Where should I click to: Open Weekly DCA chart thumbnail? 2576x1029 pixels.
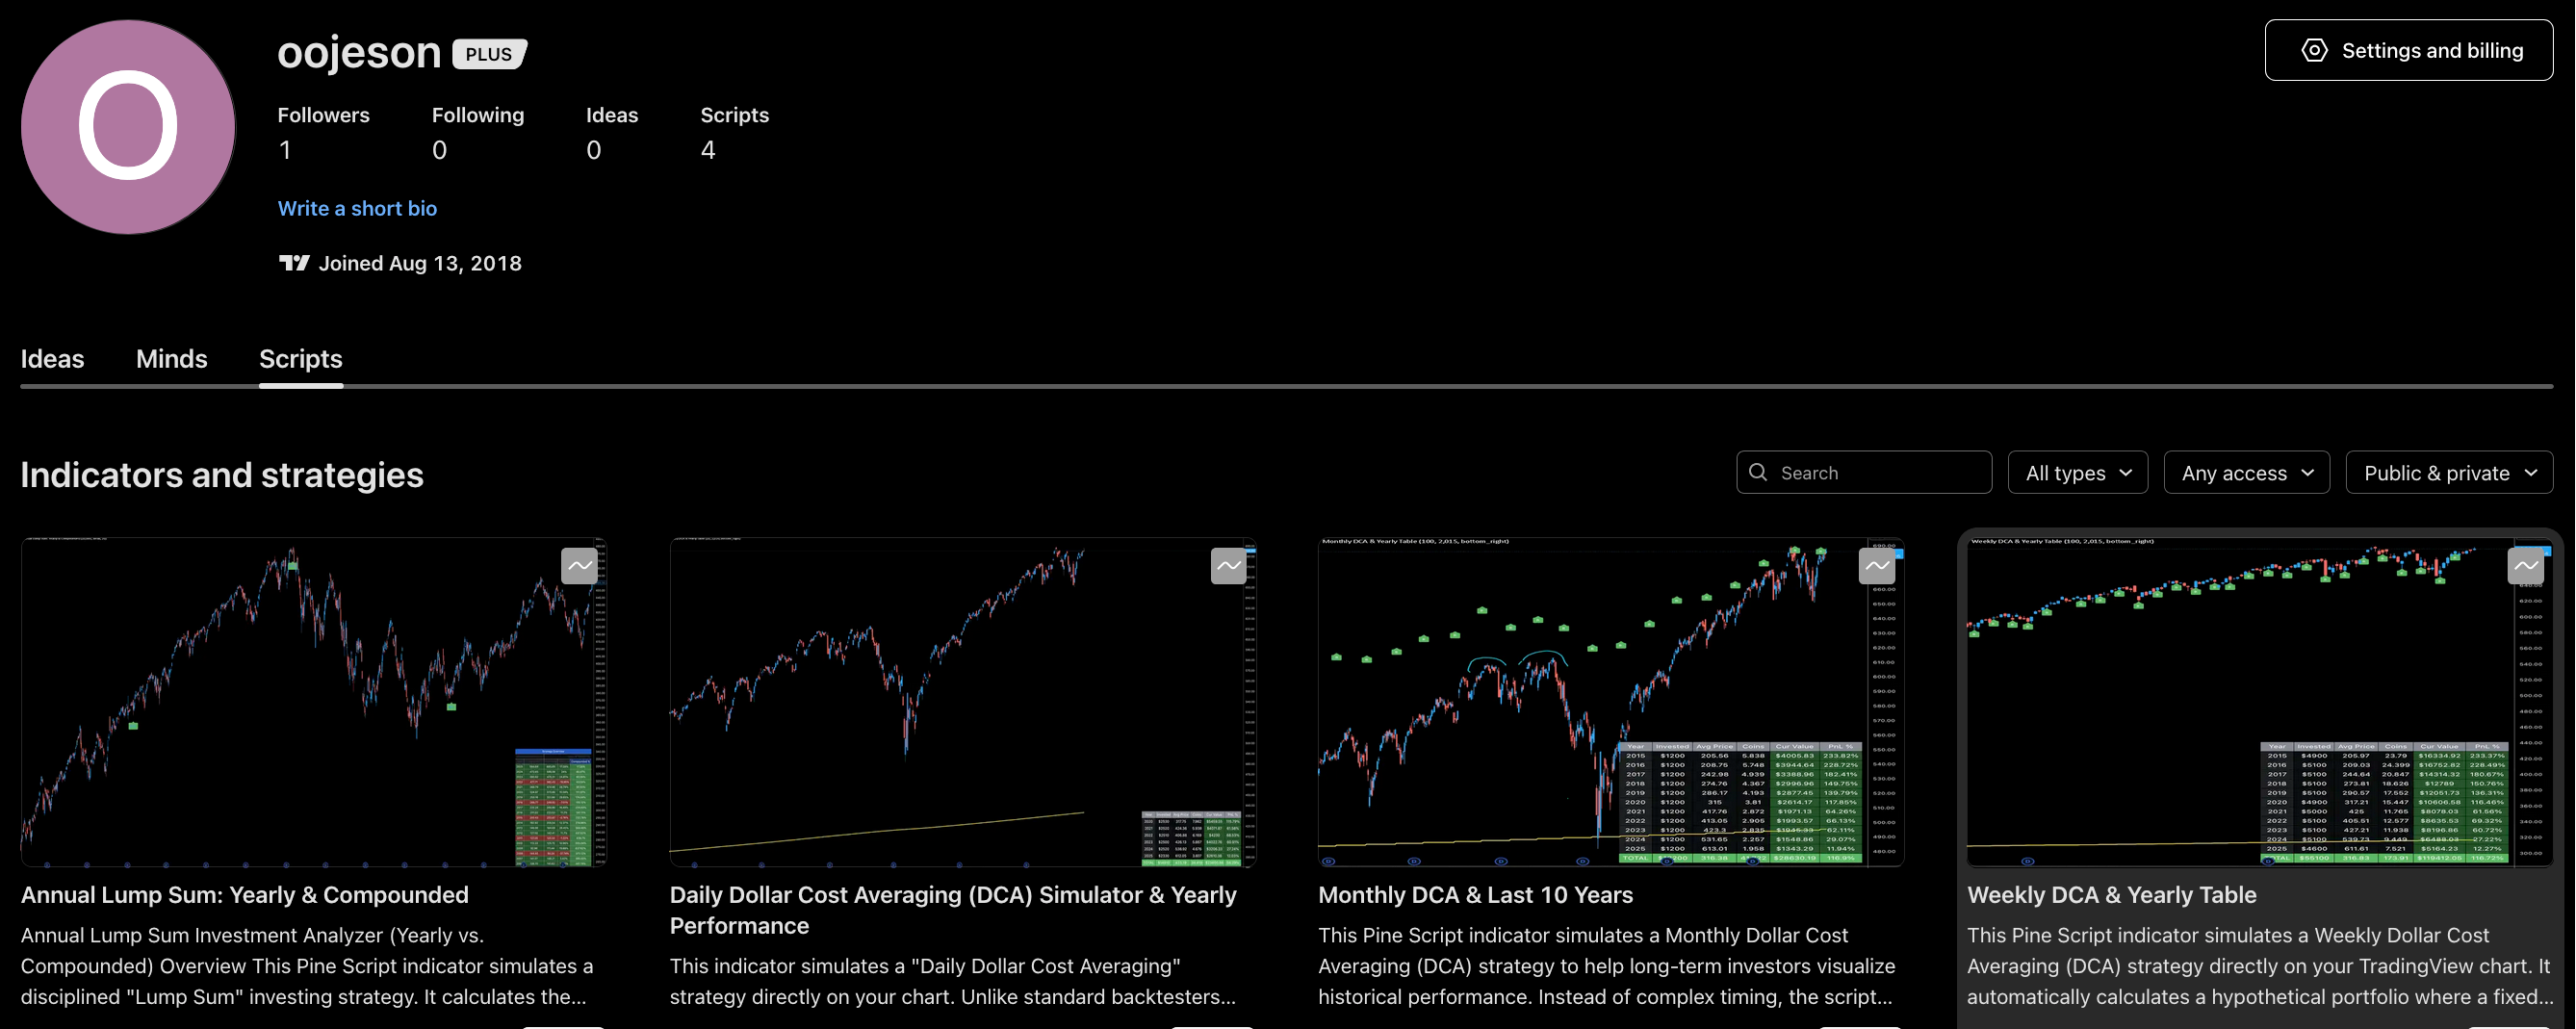click(2259, 702)
